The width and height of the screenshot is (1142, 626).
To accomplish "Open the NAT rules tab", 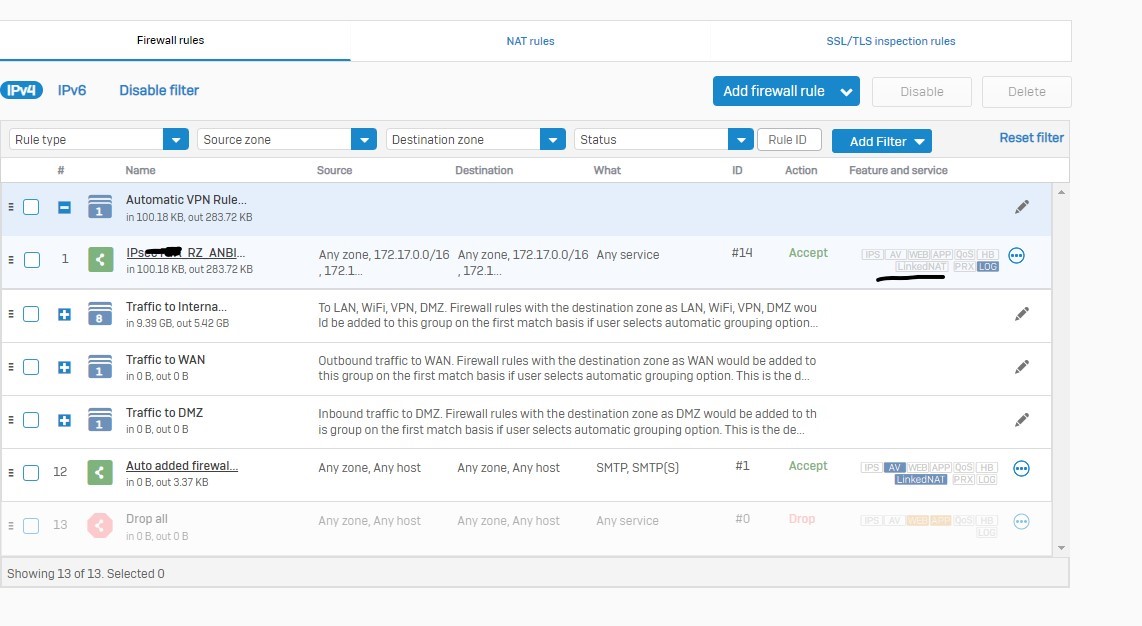I will click(x=530, y=41).
